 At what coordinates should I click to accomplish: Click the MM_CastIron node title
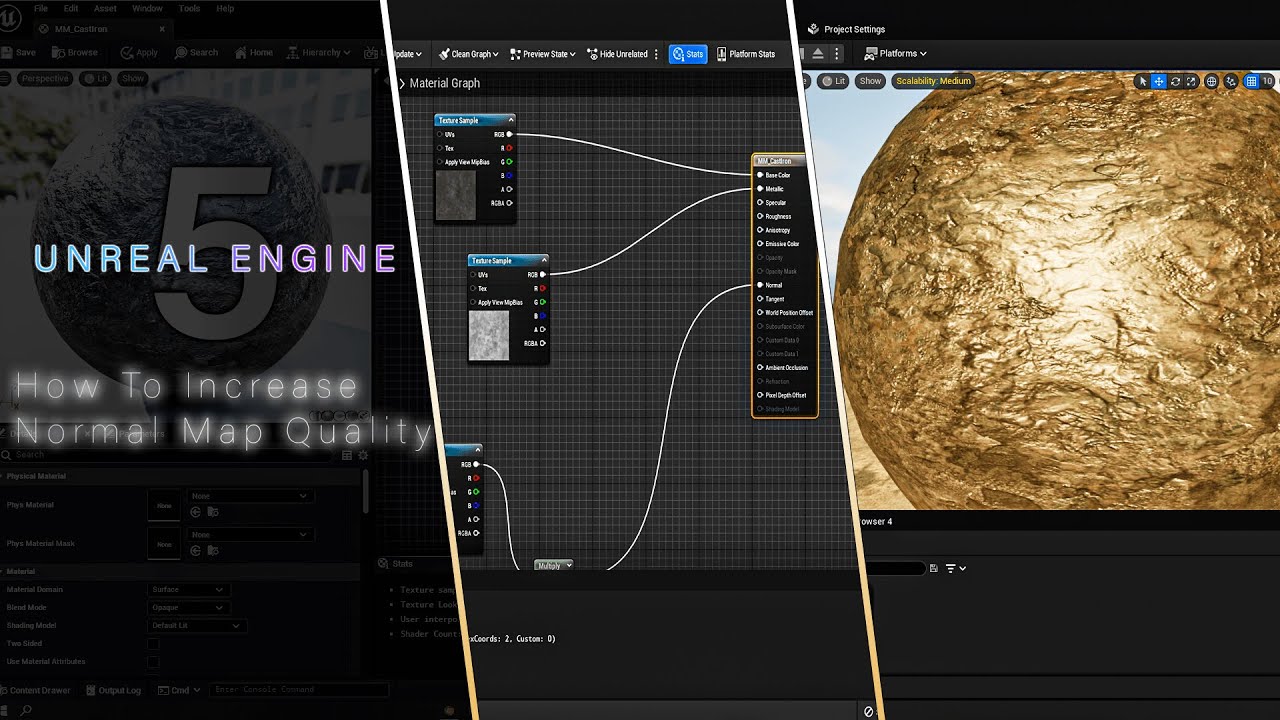click(x=774, y=161)
